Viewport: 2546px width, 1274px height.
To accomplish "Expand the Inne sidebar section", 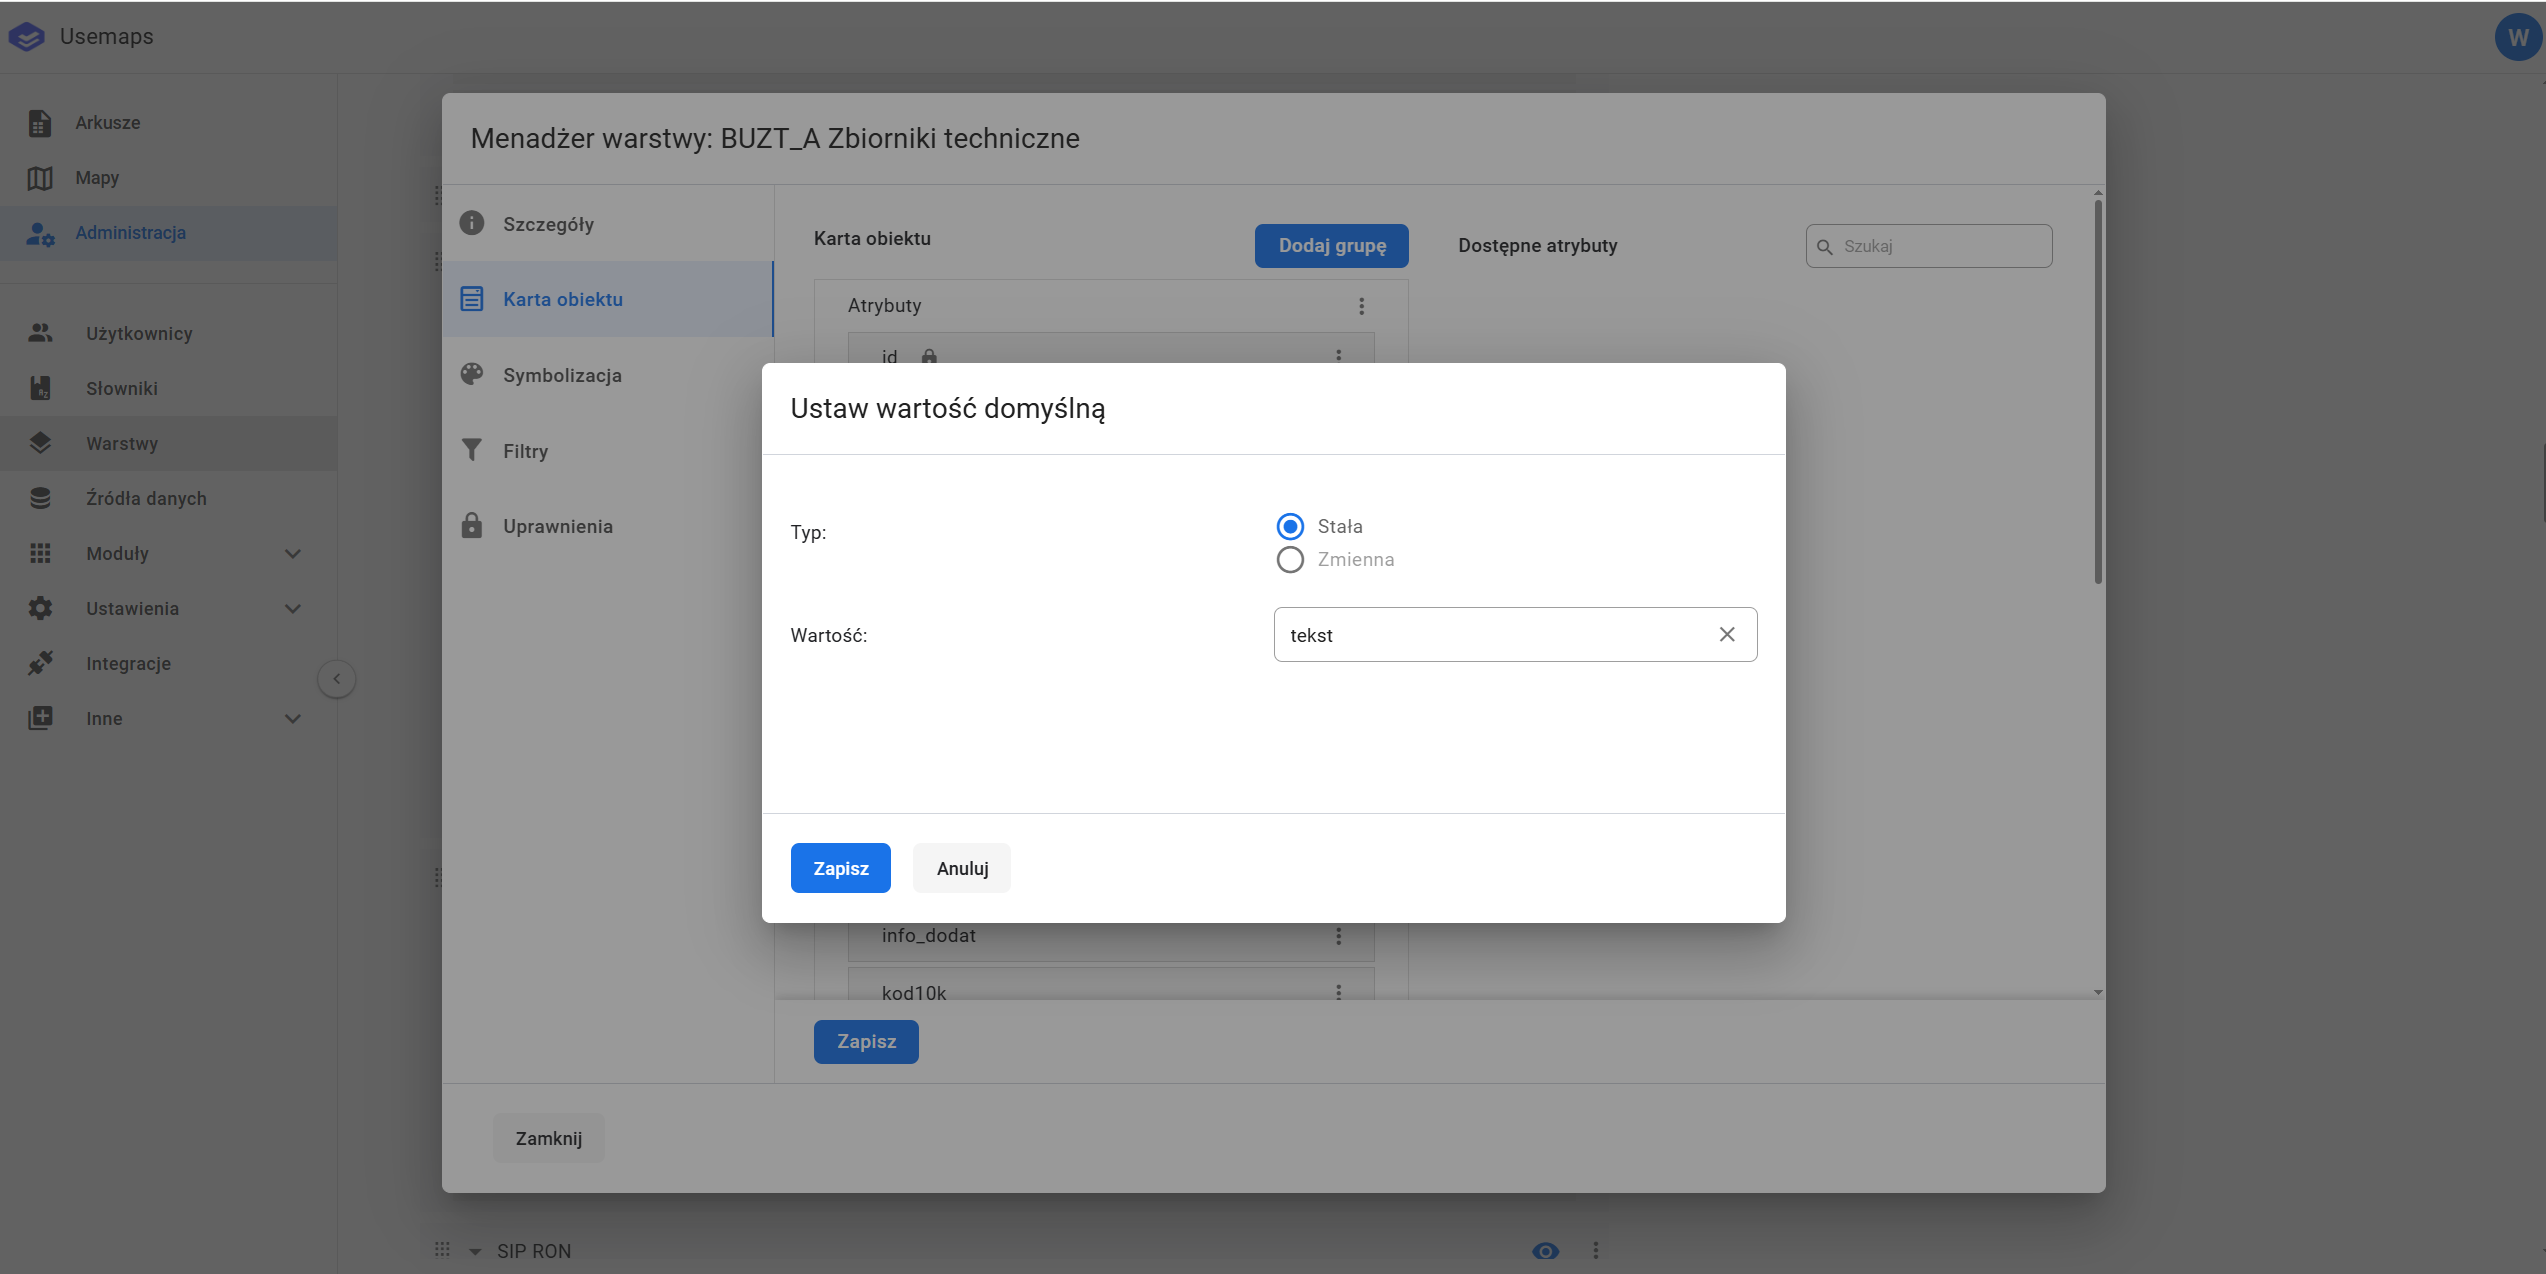I will coord(292,718).
